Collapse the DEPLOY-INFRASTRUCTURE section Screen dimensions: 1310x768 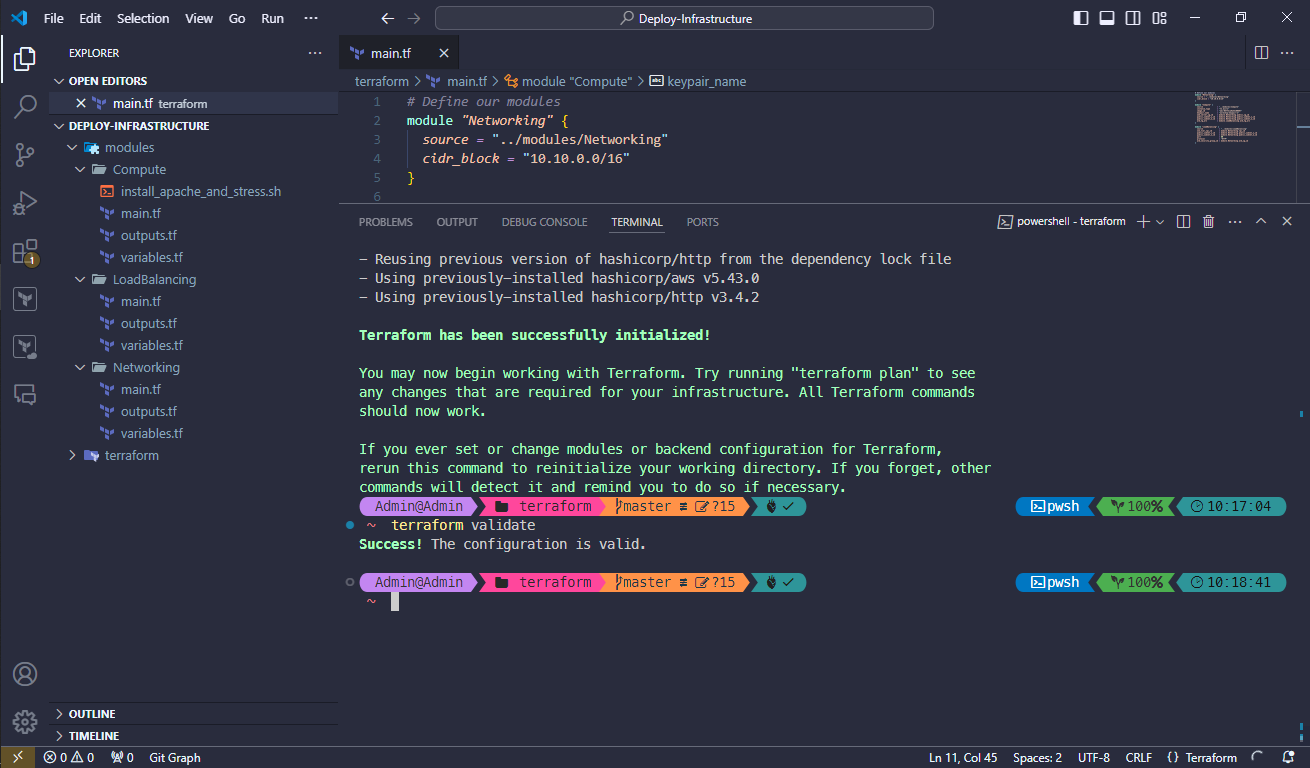[x=193, y=126]
